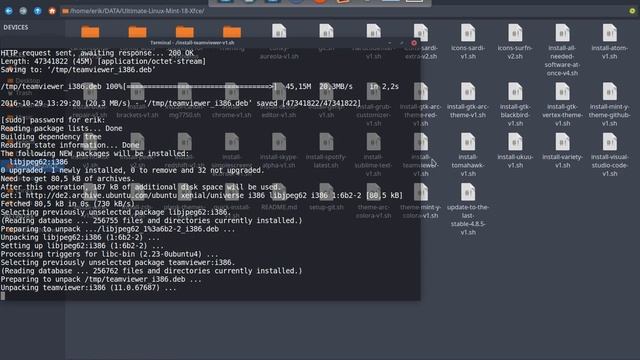Select install-mint-y-theme-github-v1.sh script
This screenshot has width=640, height=360.
point(609,104)
